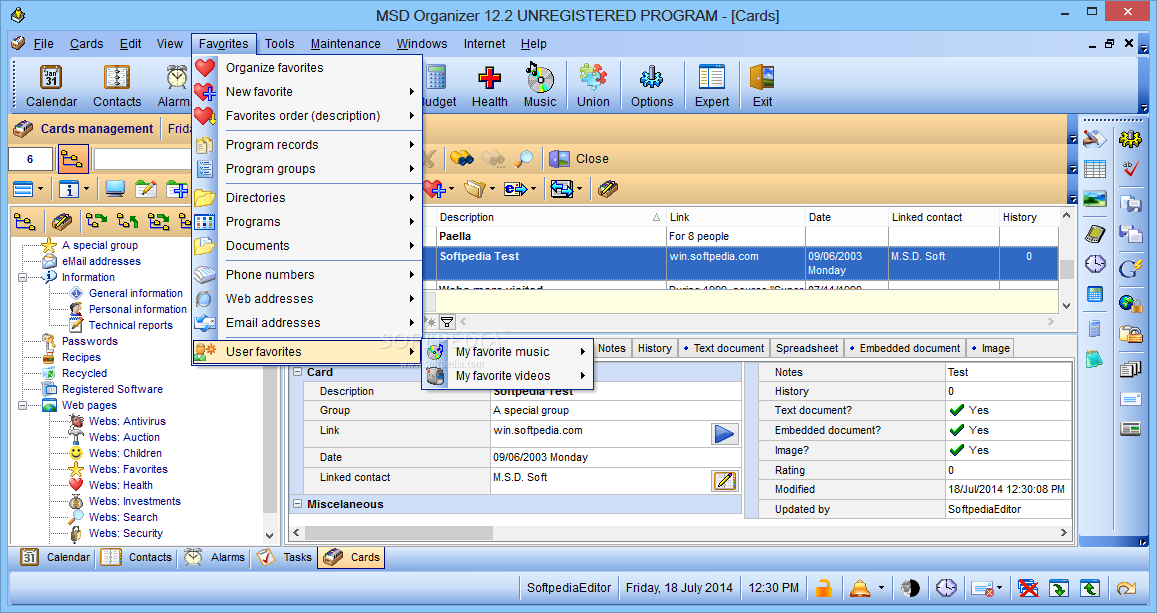Open Options from the toolbar
1157x613 pixels.
point(652,86)
